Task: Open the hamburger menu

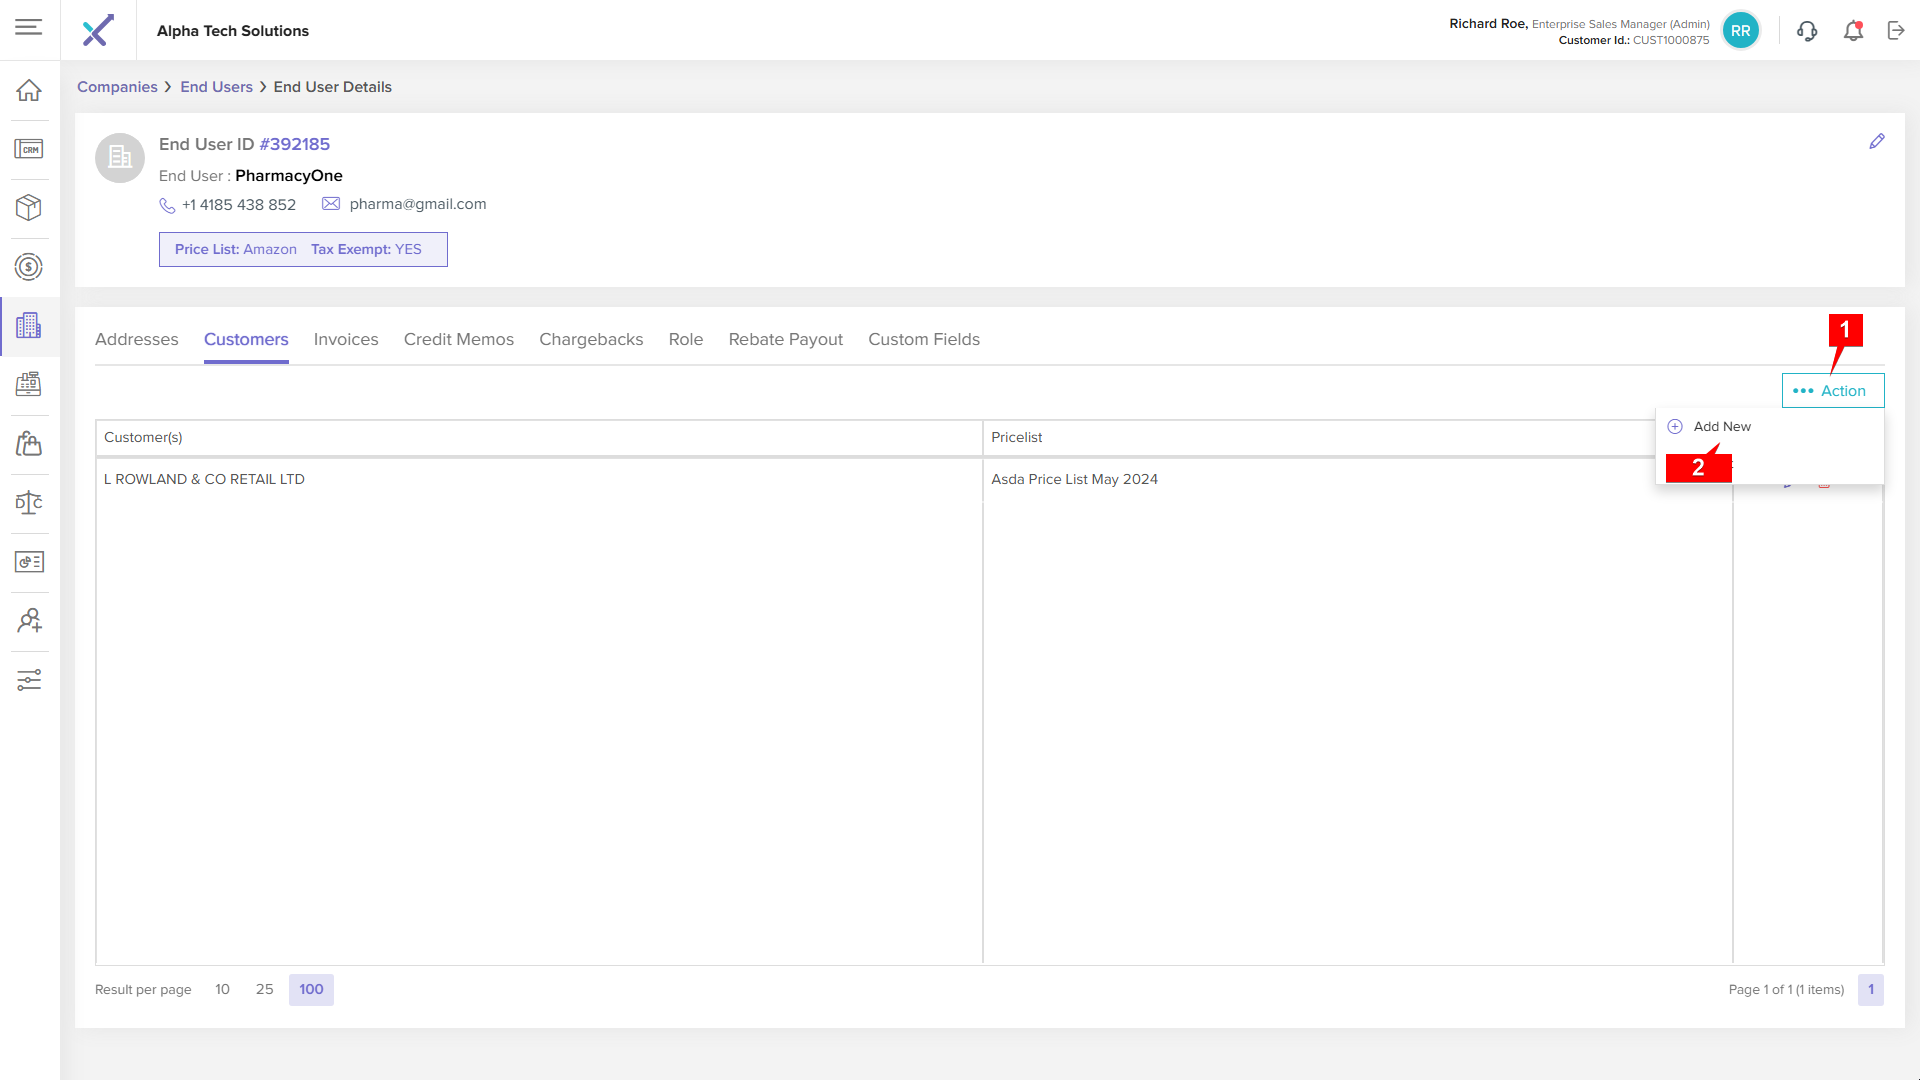Action: (x=29, y=27)
